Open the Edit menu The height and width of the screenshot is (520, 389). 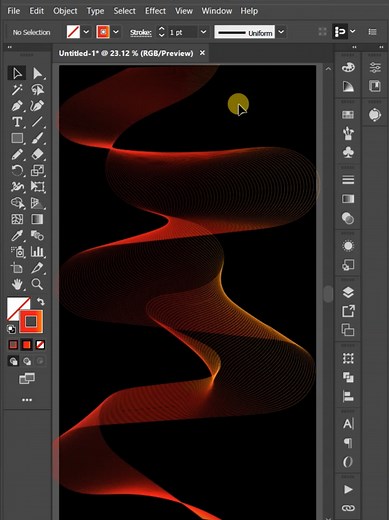point(36,11)
